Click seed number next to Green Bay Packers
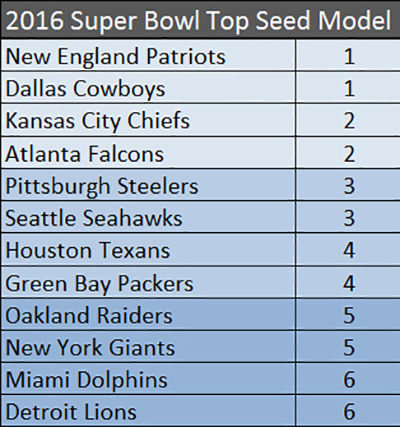 [348, 282]
